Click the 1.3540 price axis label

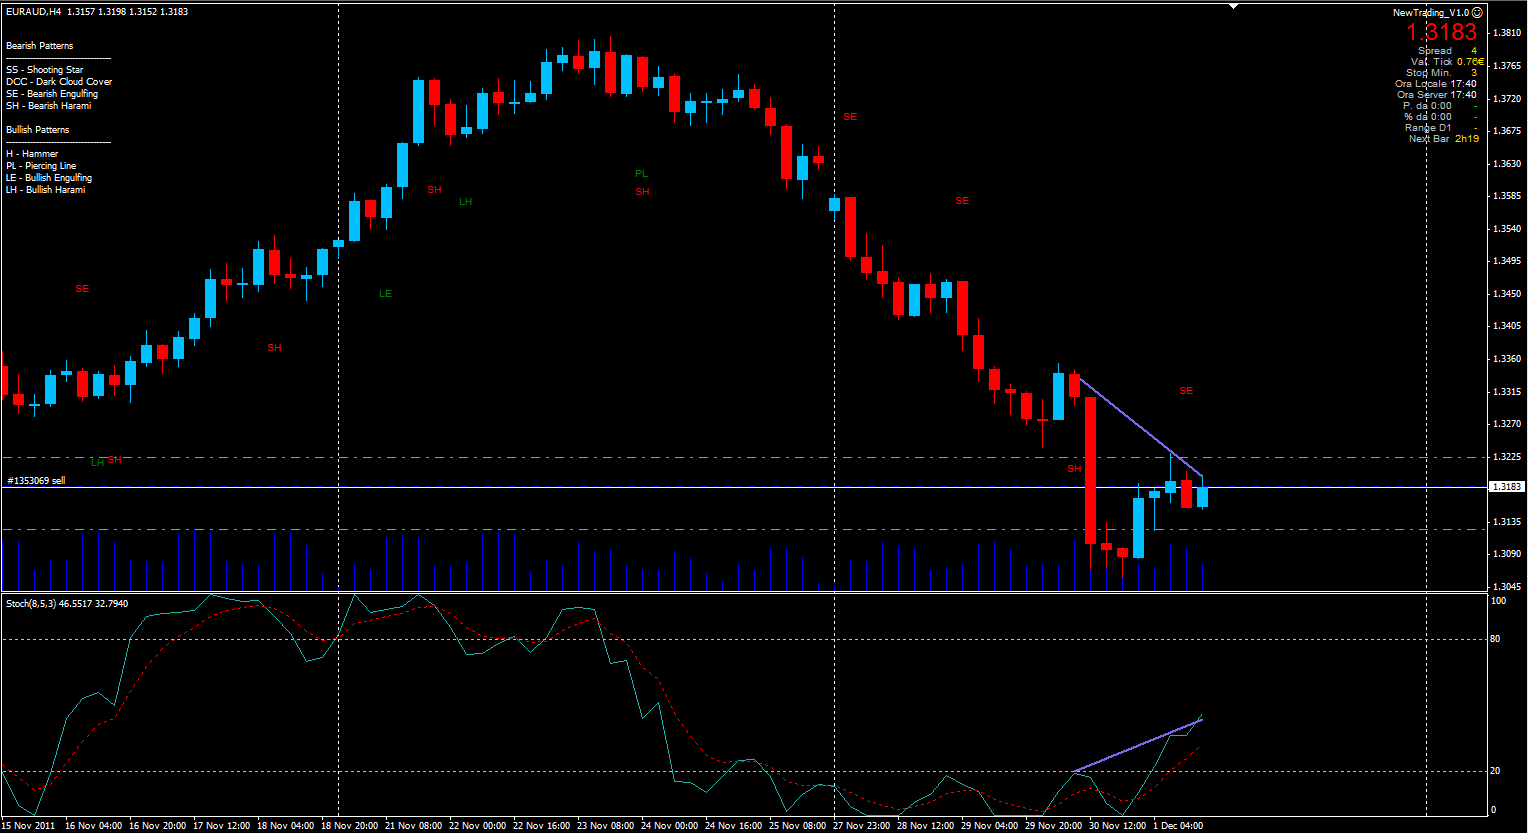1507,229
